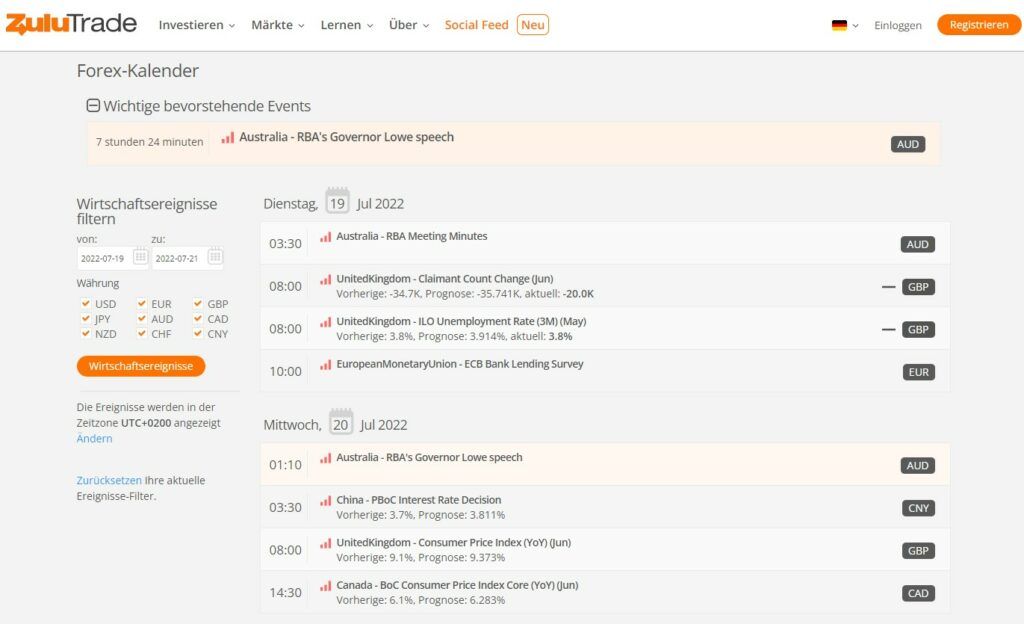
Task: Click AUD badge on 01:10 Lowe speech row
Action: pyautogui.click(x=918, y=465)
